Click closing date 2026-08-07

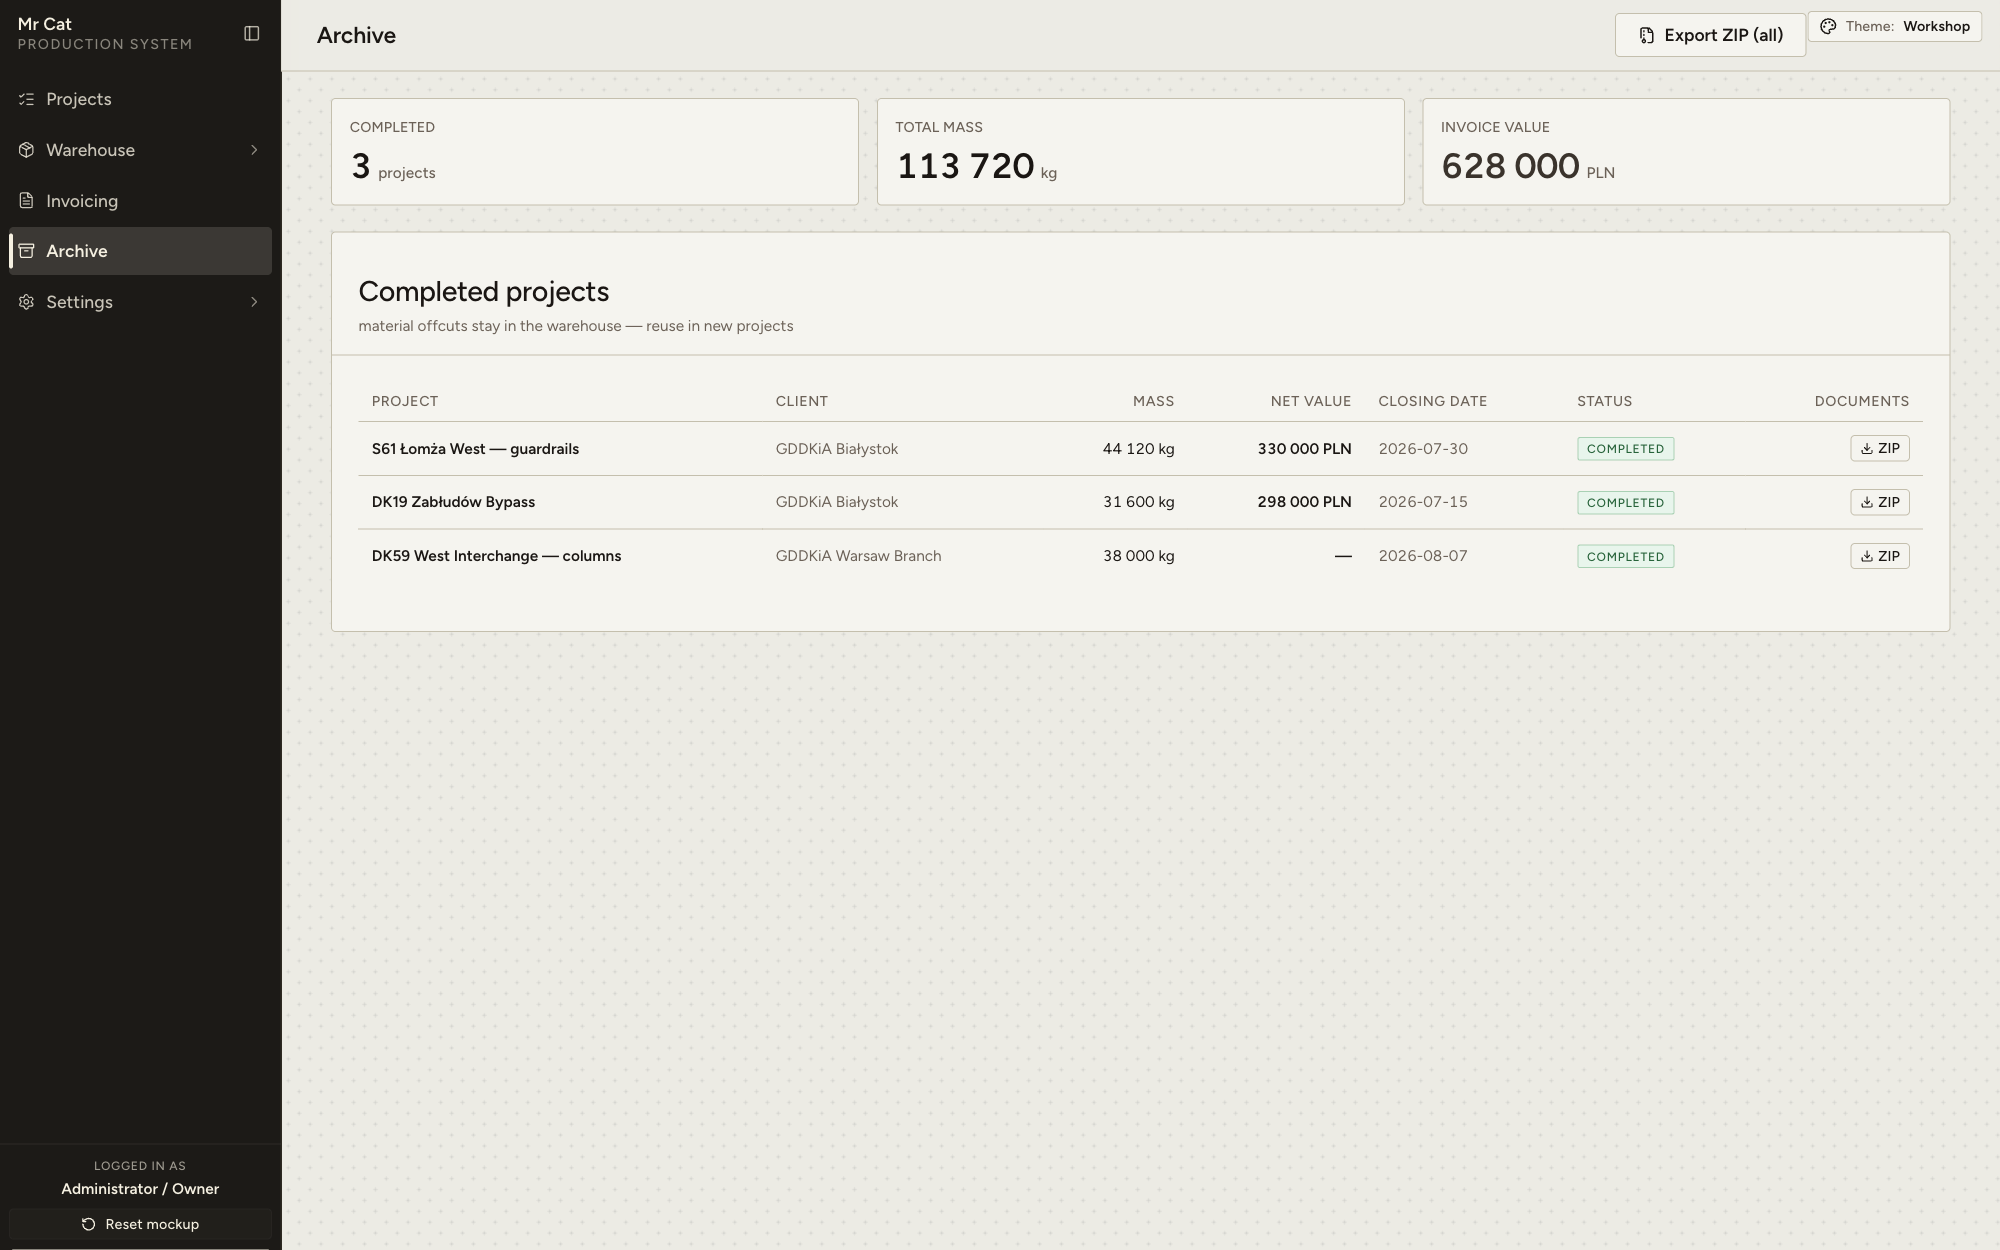click(x=1423, y=556)
